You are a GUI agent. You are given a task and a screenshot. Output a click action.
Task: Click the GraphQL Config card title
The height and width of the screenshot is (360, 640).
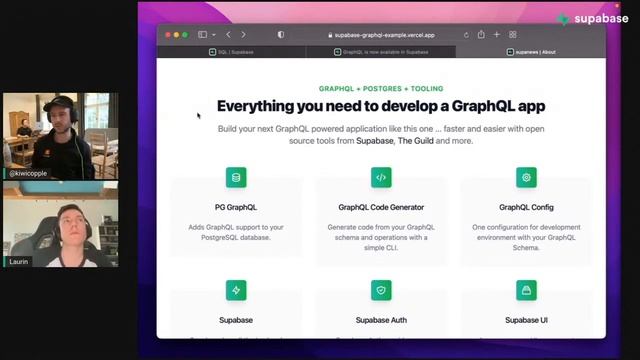tap(526, 207)
